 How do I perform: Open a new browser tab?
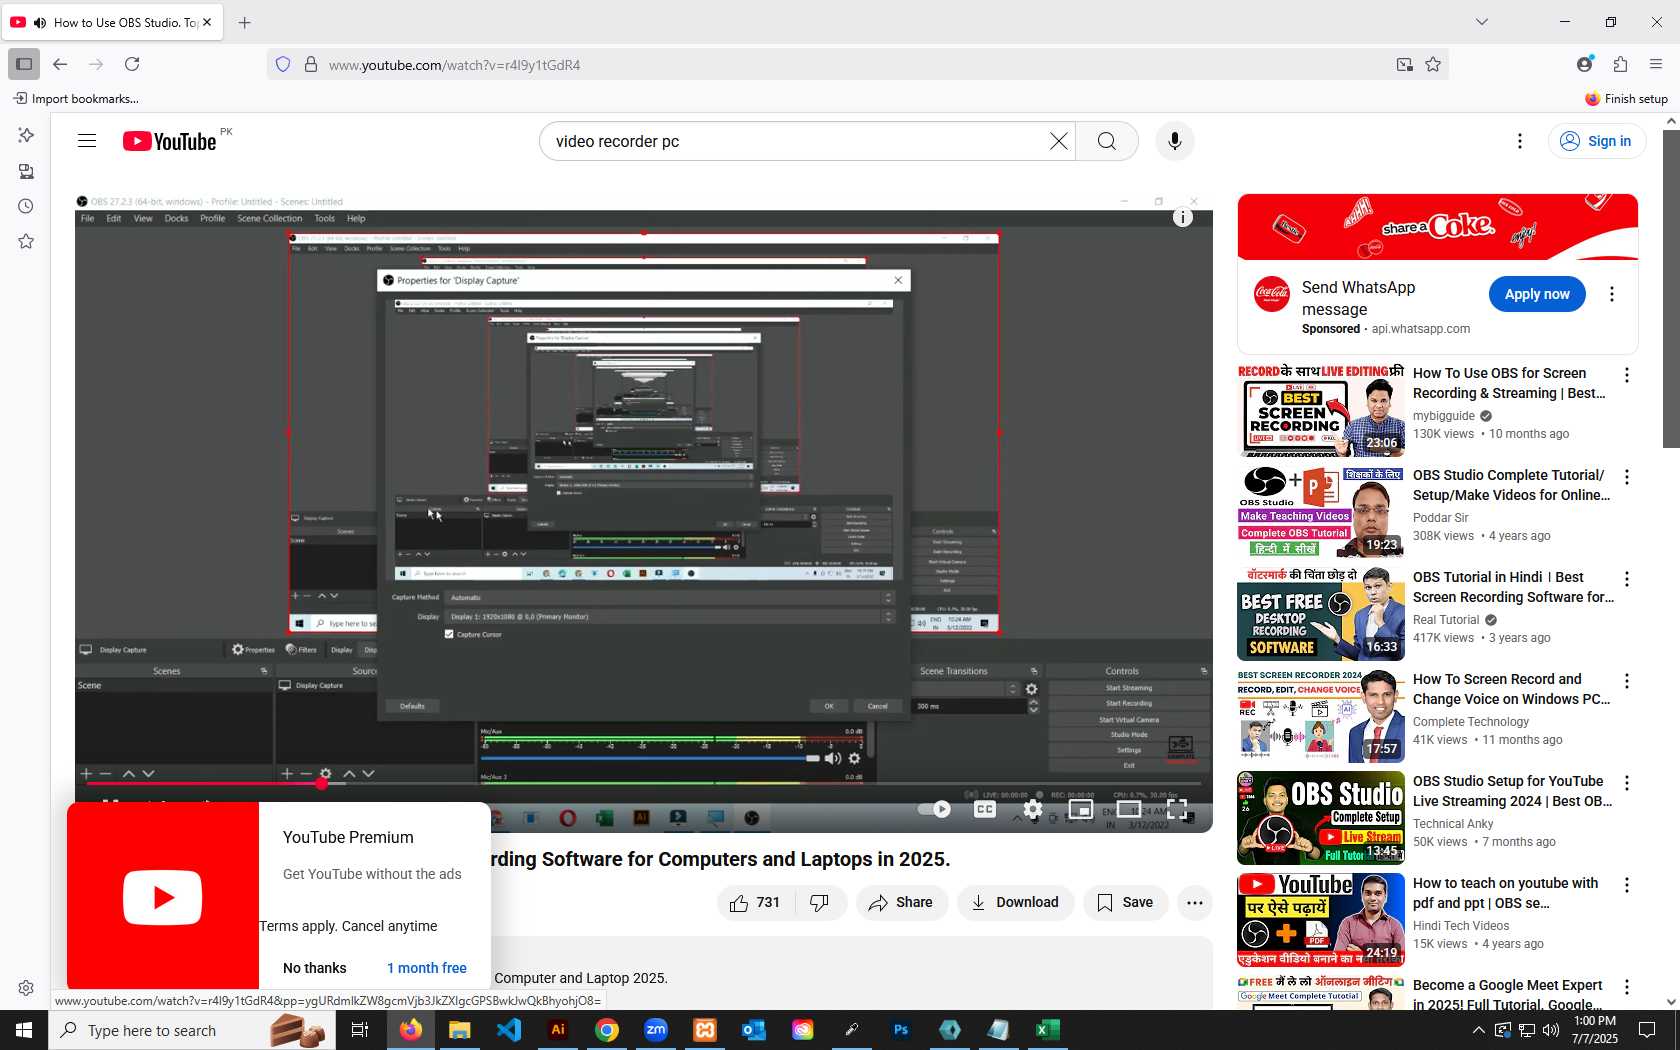point(245,22)
